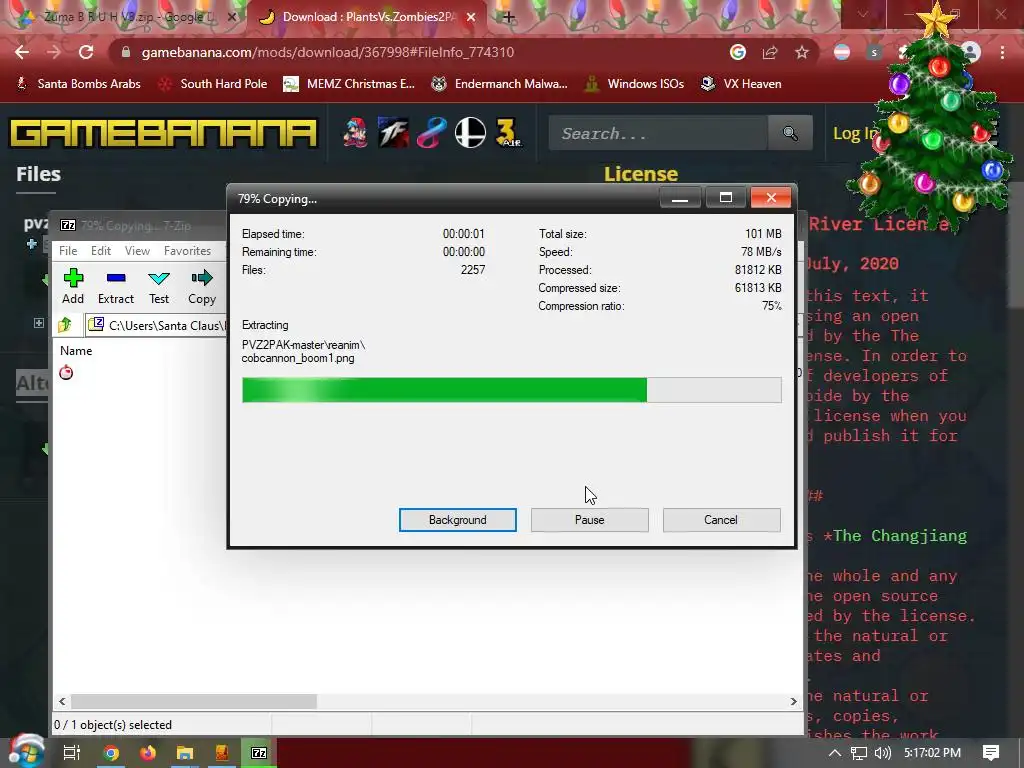Image resolution: width=1024 pixels, height=768 pixels.
Task: Select the file entry icon in the 7-Zip list
Action: pyautogui.click(x=66, y=373)
